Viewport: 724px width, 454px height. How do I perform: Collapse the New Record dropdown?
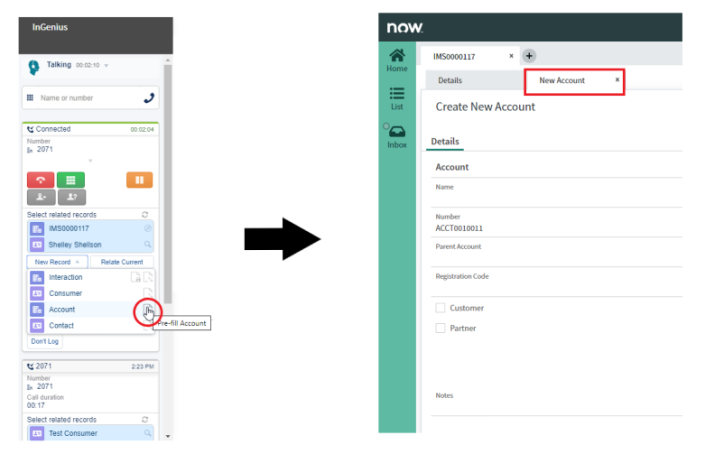(x=57, y=261)
